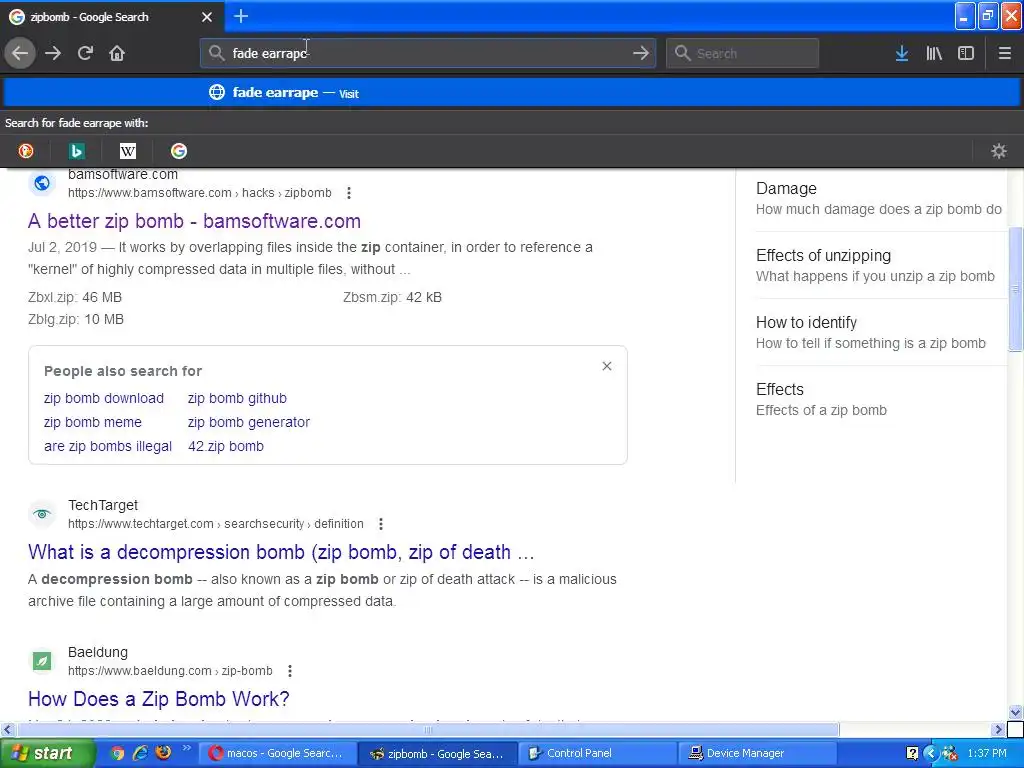Click the Baeldung site favicon

click(42, 661)
